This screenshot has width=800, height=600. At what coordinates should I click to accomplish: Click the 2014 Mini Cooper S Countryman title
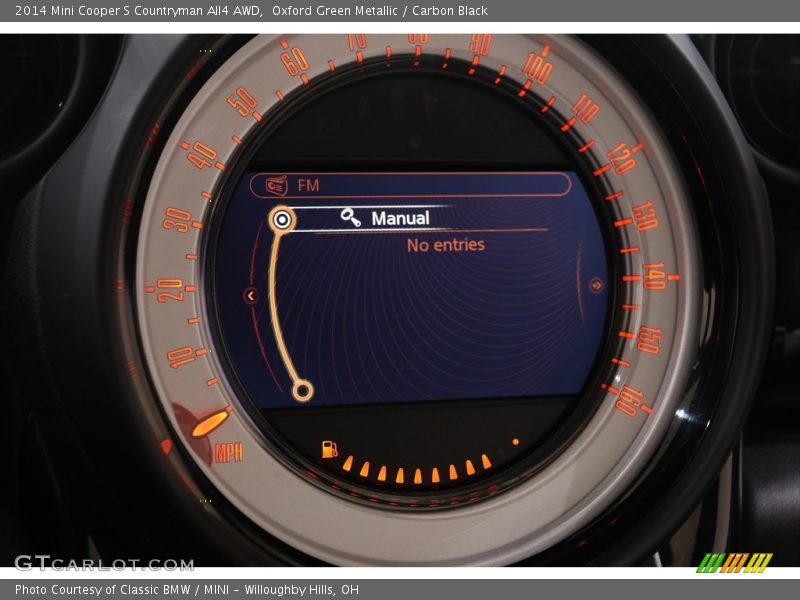(251, 11)
